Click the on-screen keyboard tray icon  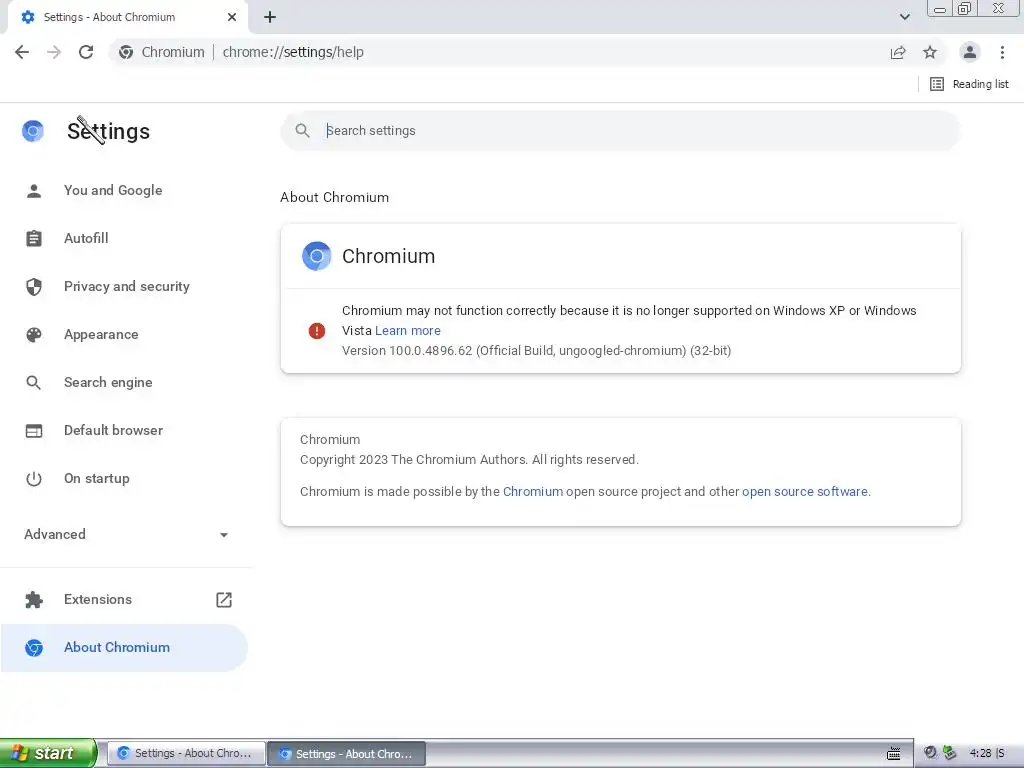point(894,754)
